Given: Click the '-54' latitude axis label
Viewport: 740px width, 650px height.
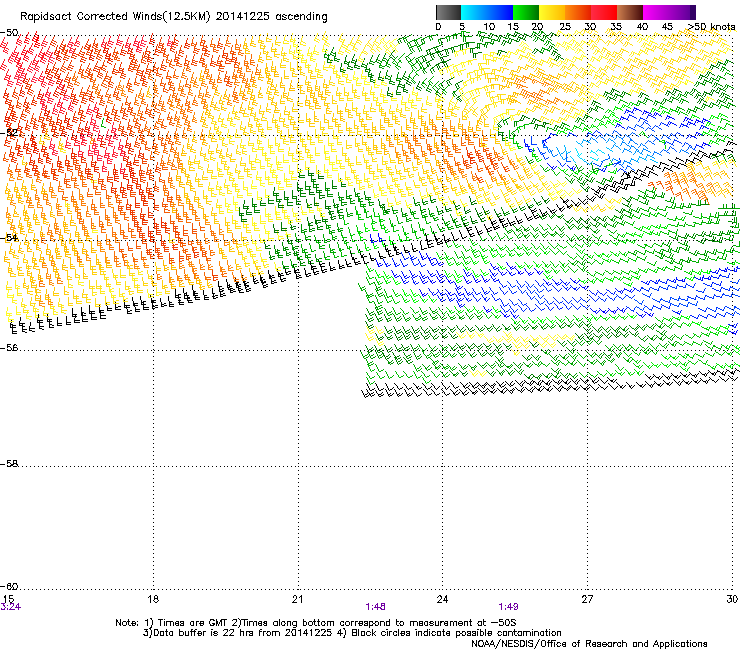Looking at the screenshot, I should coord(9,237).
